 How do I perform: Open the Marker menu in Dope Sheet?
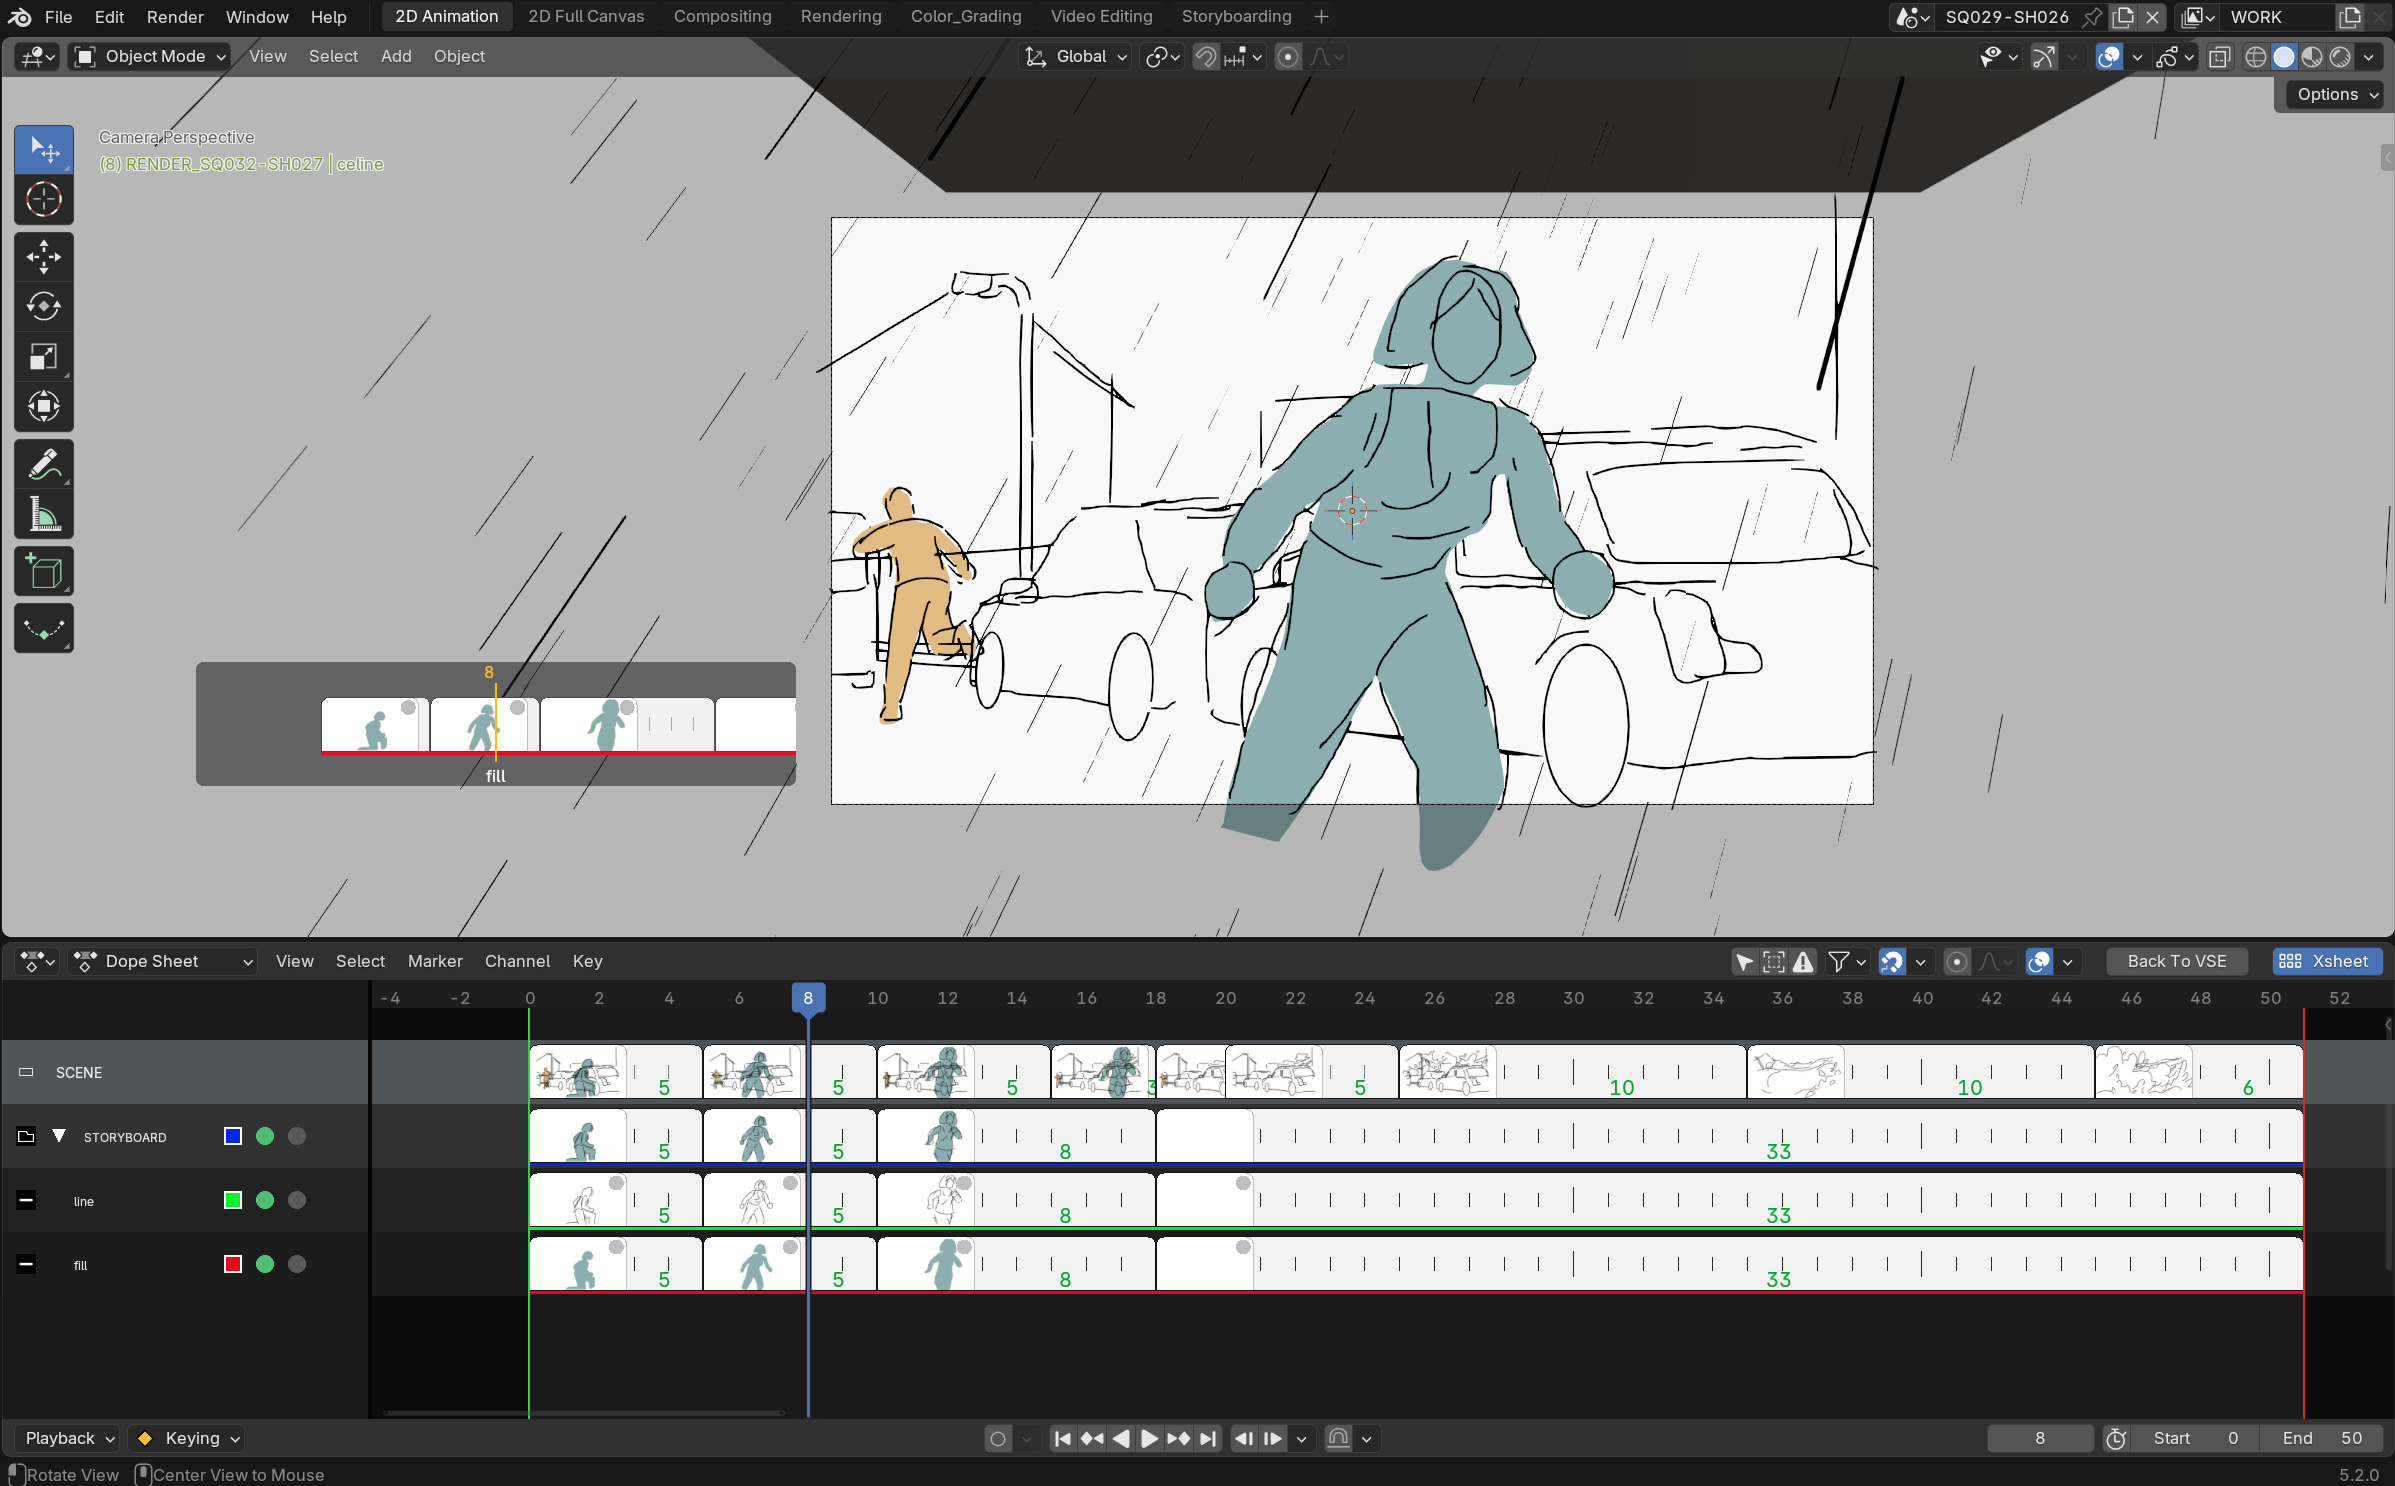point(435,961)
